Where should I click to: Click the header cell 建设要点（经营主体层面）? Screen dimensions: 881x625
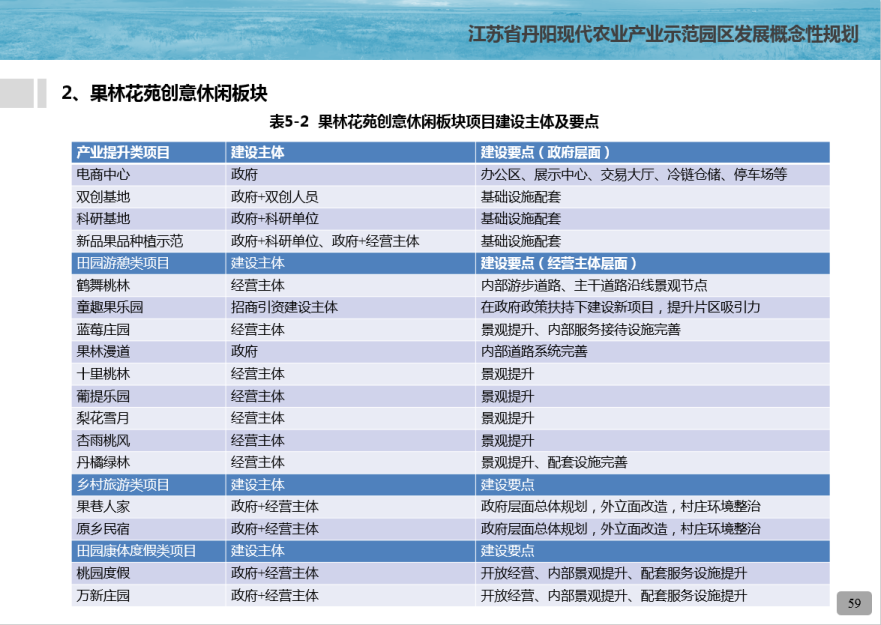pyautogui.click(x=652, y=263)
